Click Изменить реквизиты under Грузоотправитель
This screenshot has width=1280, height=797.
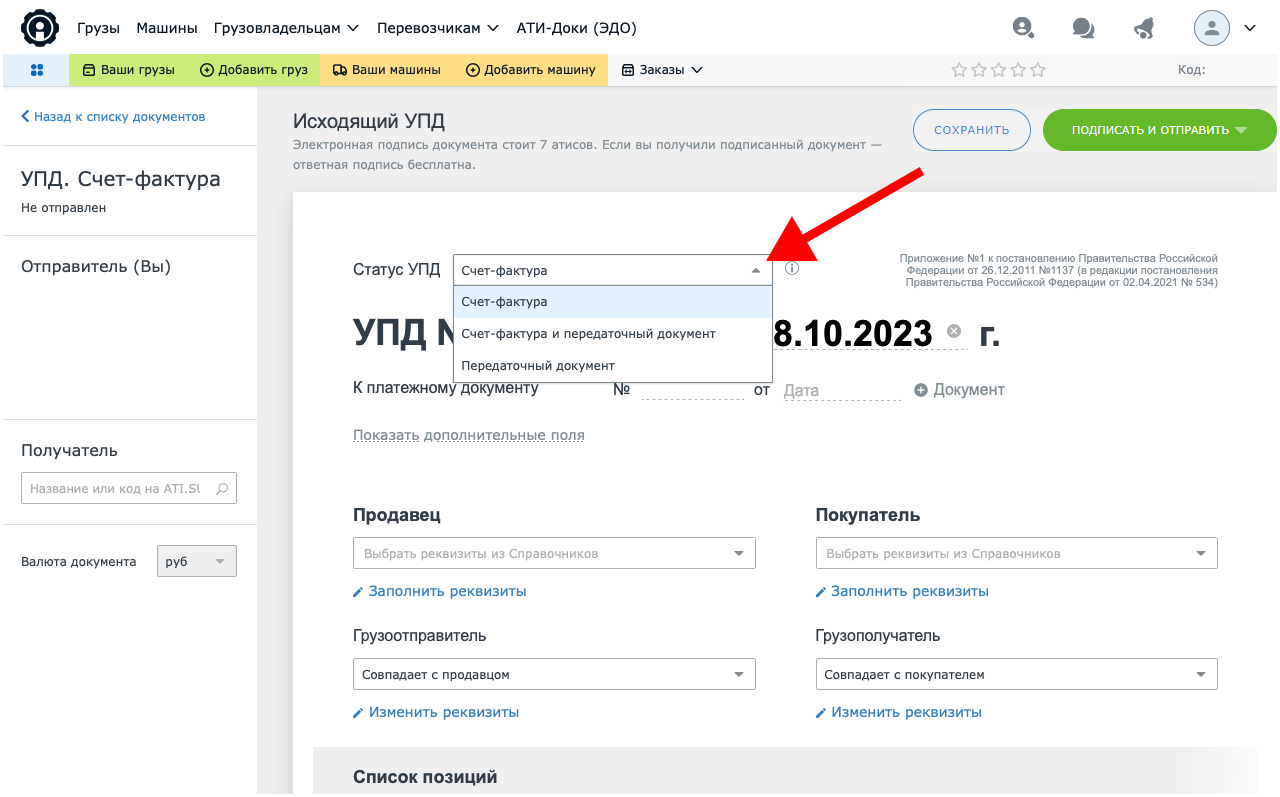tap(436, 713)
